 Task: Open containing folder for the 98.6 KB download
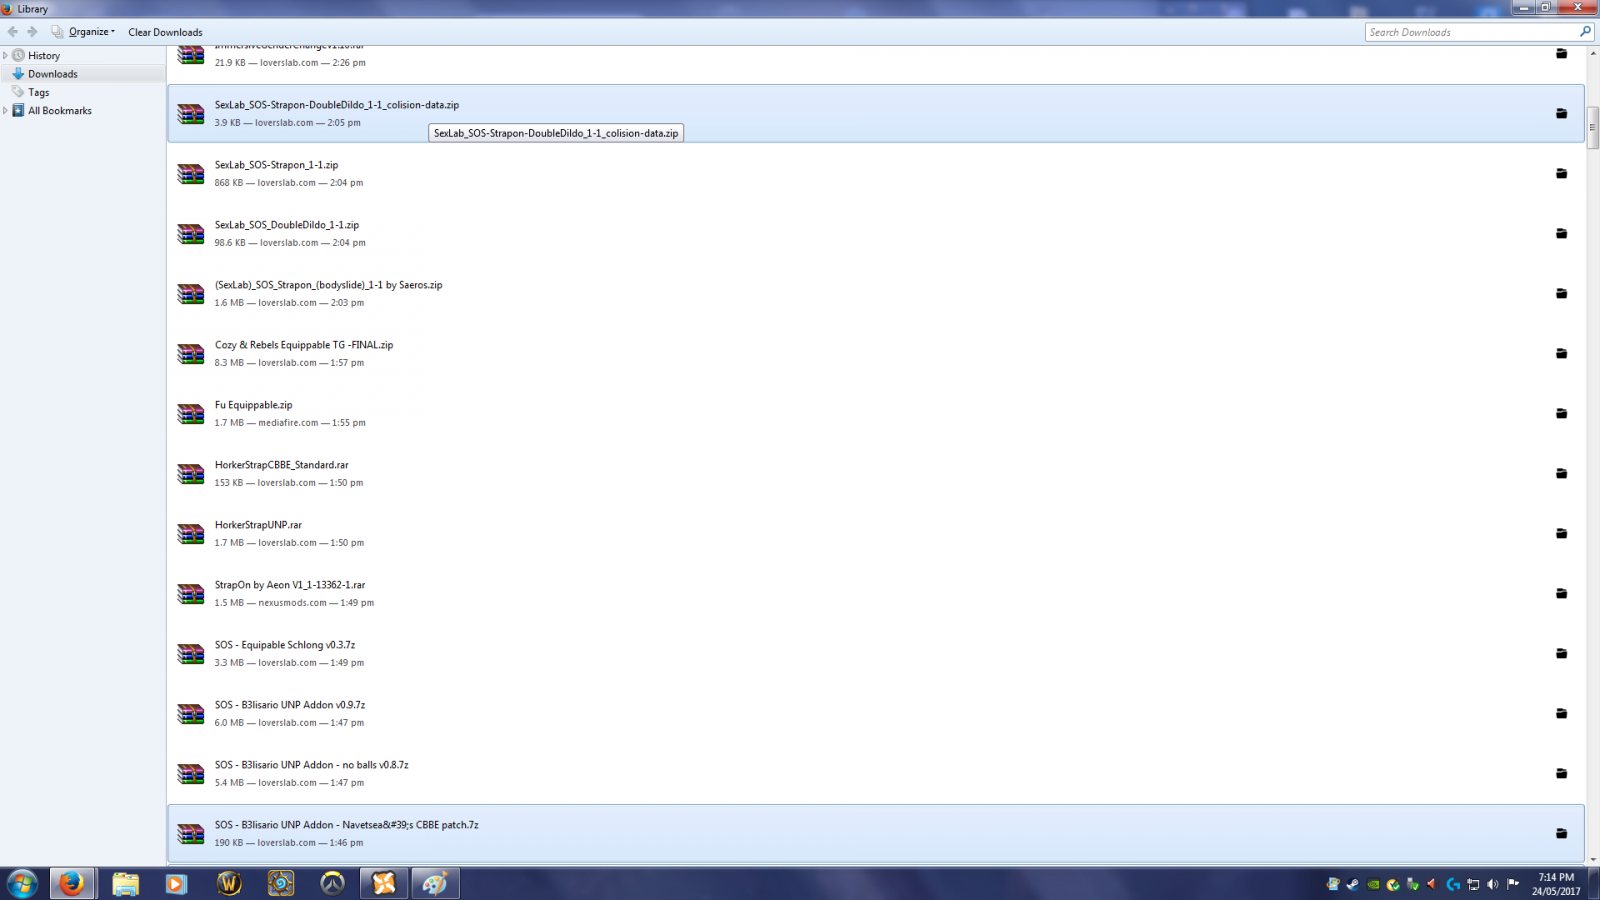pyautogui.click(x=1561, y=233)
